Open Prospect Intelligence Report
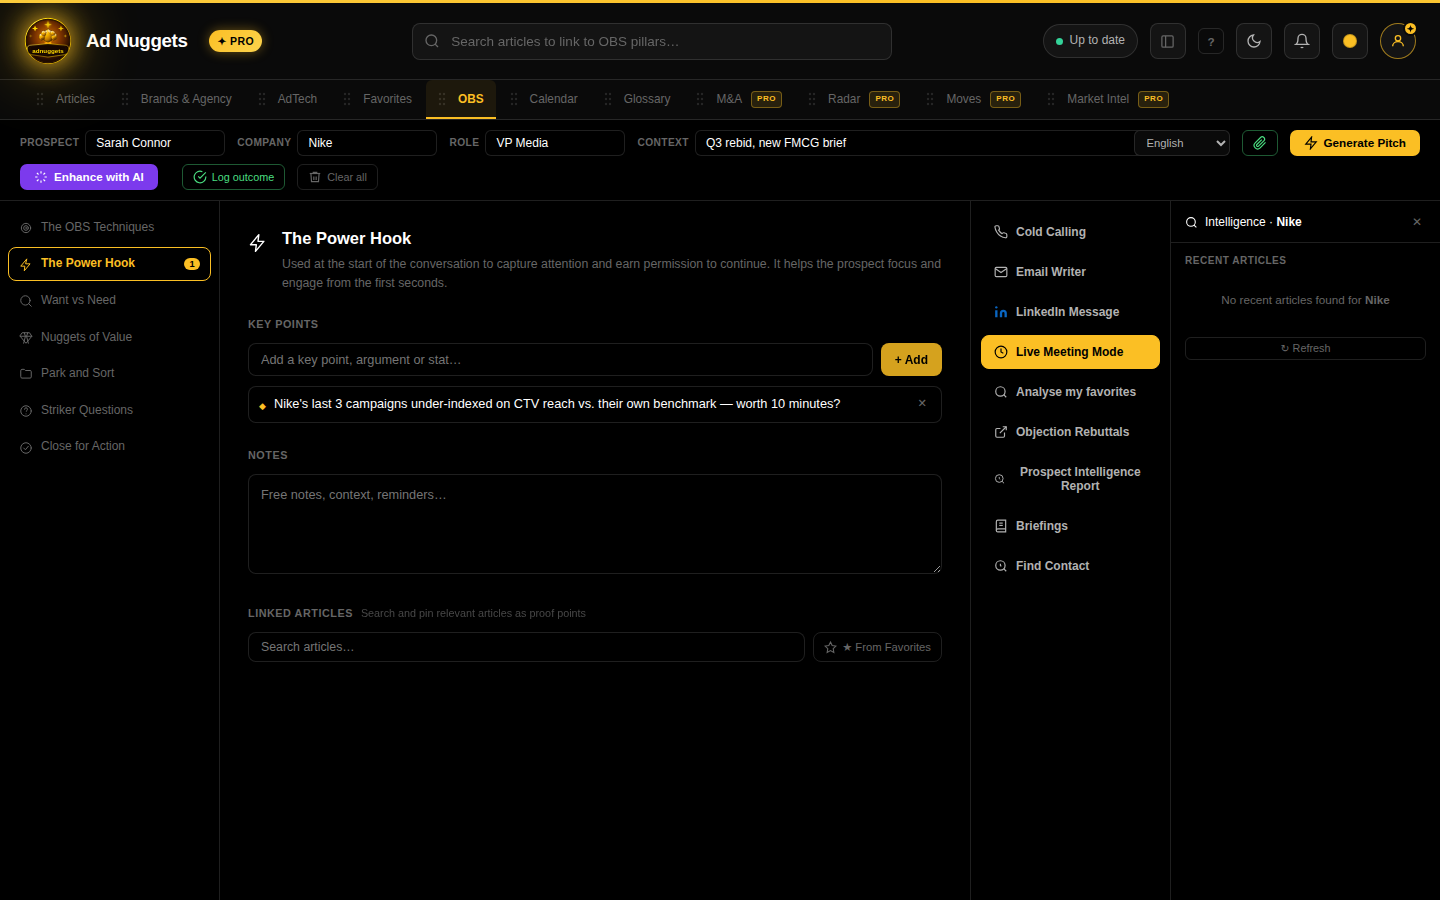The width and height of the screenshot is (1440, 900). [1070, 479]
